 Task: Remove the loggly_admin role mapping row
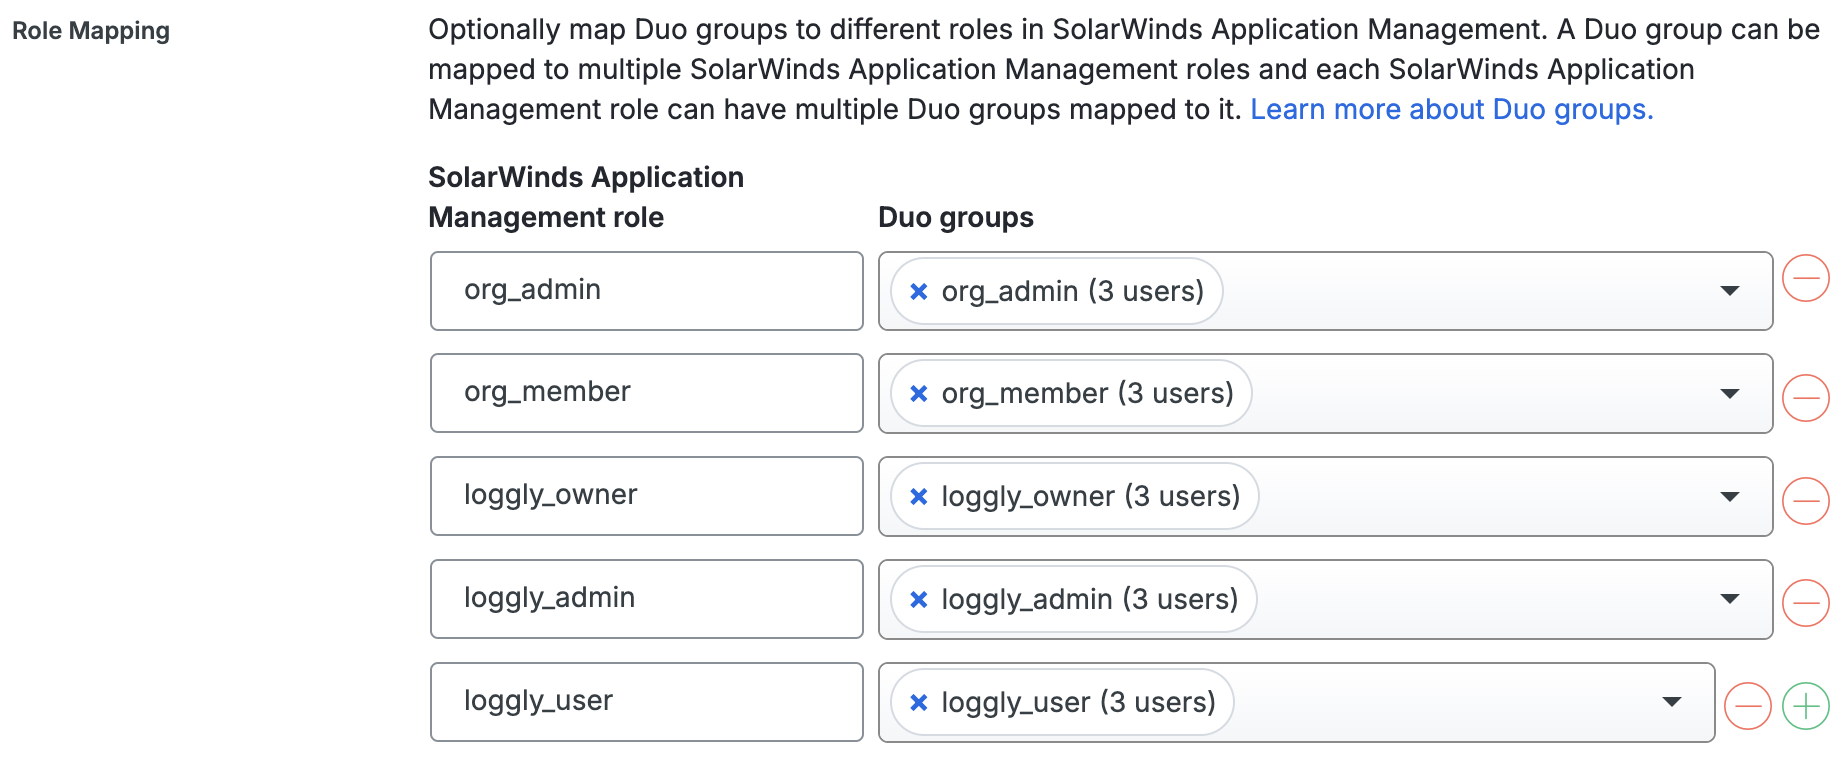(1806, 603)
